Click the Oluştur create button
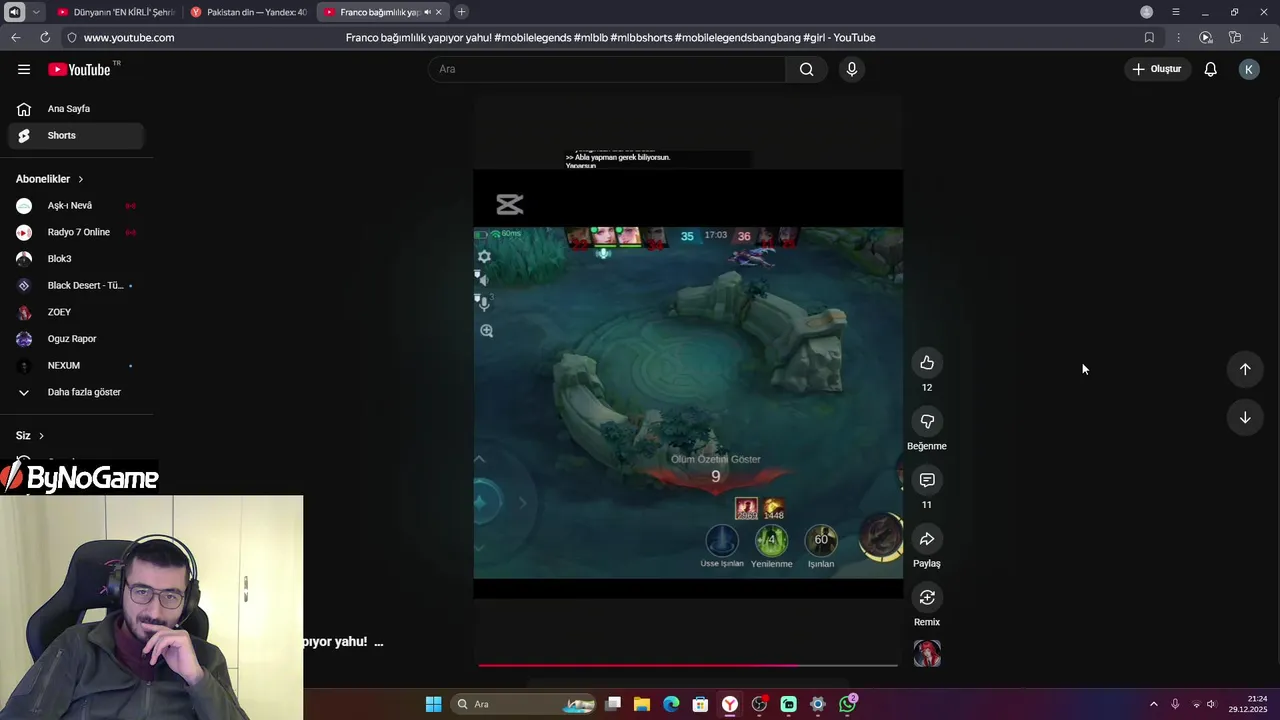Image resolution: width=1280 pixels, height=720 pixels. pyautogui.click(x=1157, y=69)
